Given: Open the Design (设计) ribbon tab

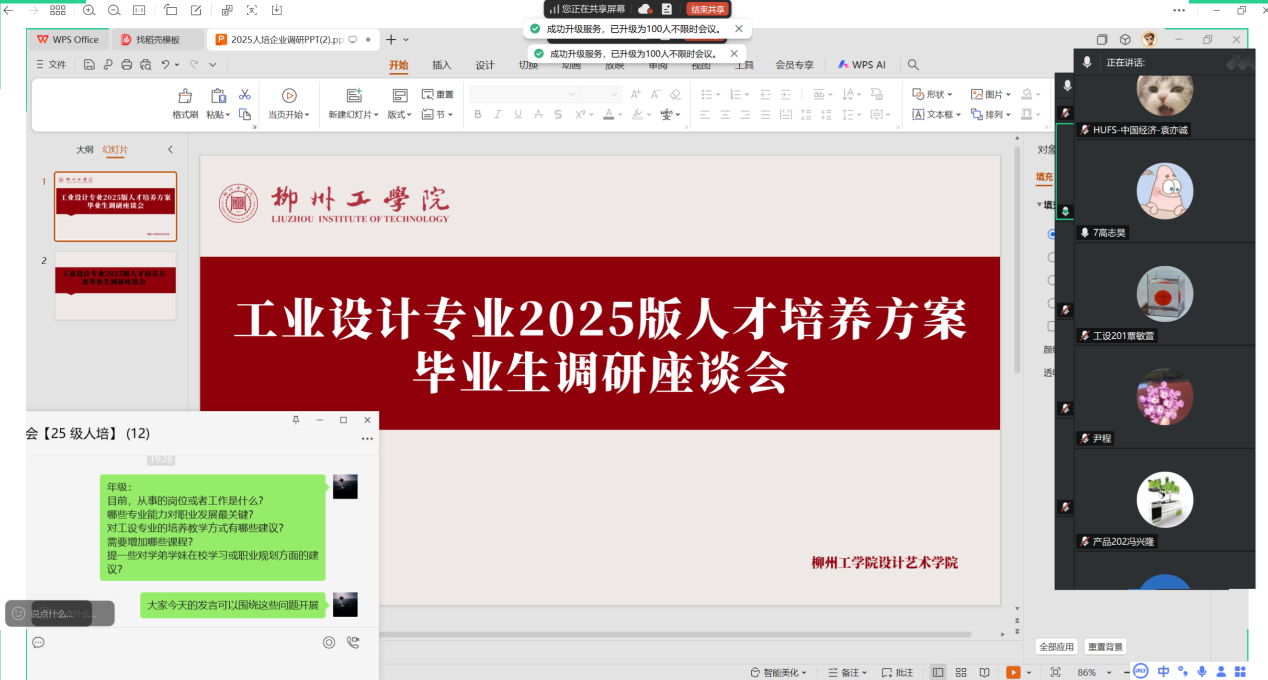Looking at the screenshot, I should (485, 65).
